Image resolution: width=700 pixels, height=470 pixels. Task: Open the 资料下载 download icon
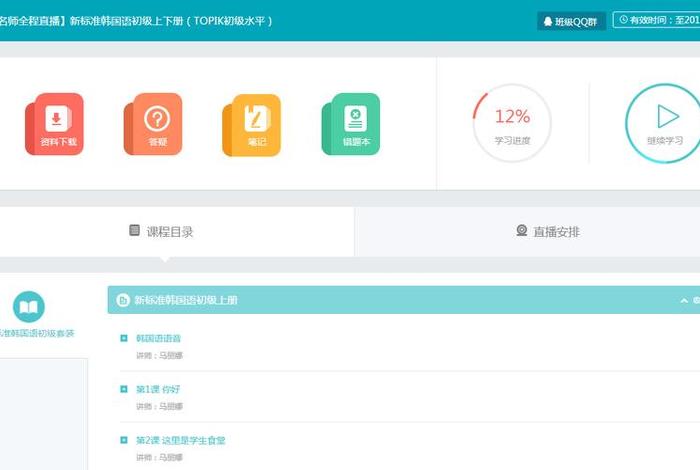click(x=54, y=124)
